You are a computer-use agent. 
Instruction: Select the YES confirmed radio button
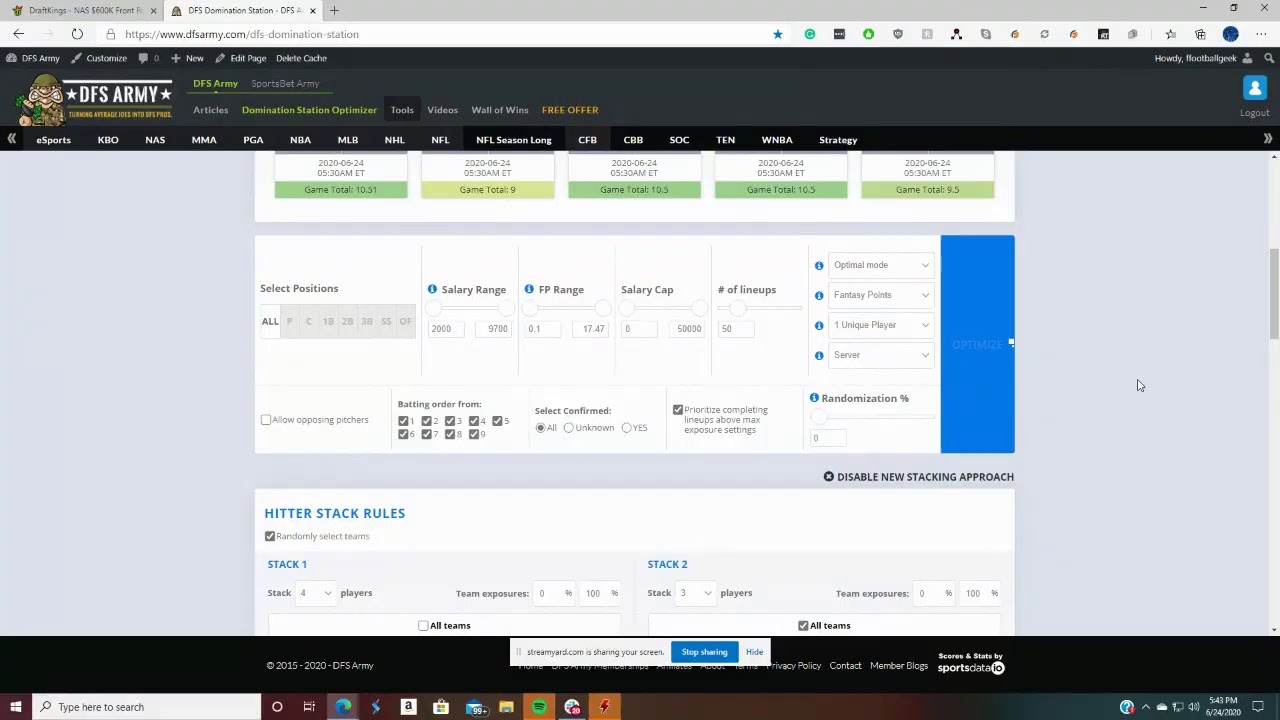click(626, 428)
